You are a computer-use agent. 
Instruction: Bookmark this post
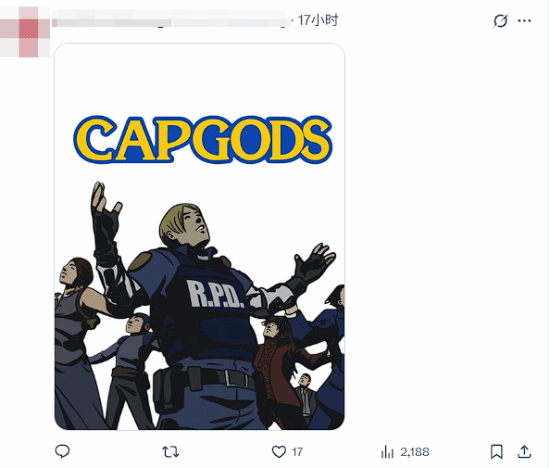(496, 452)
